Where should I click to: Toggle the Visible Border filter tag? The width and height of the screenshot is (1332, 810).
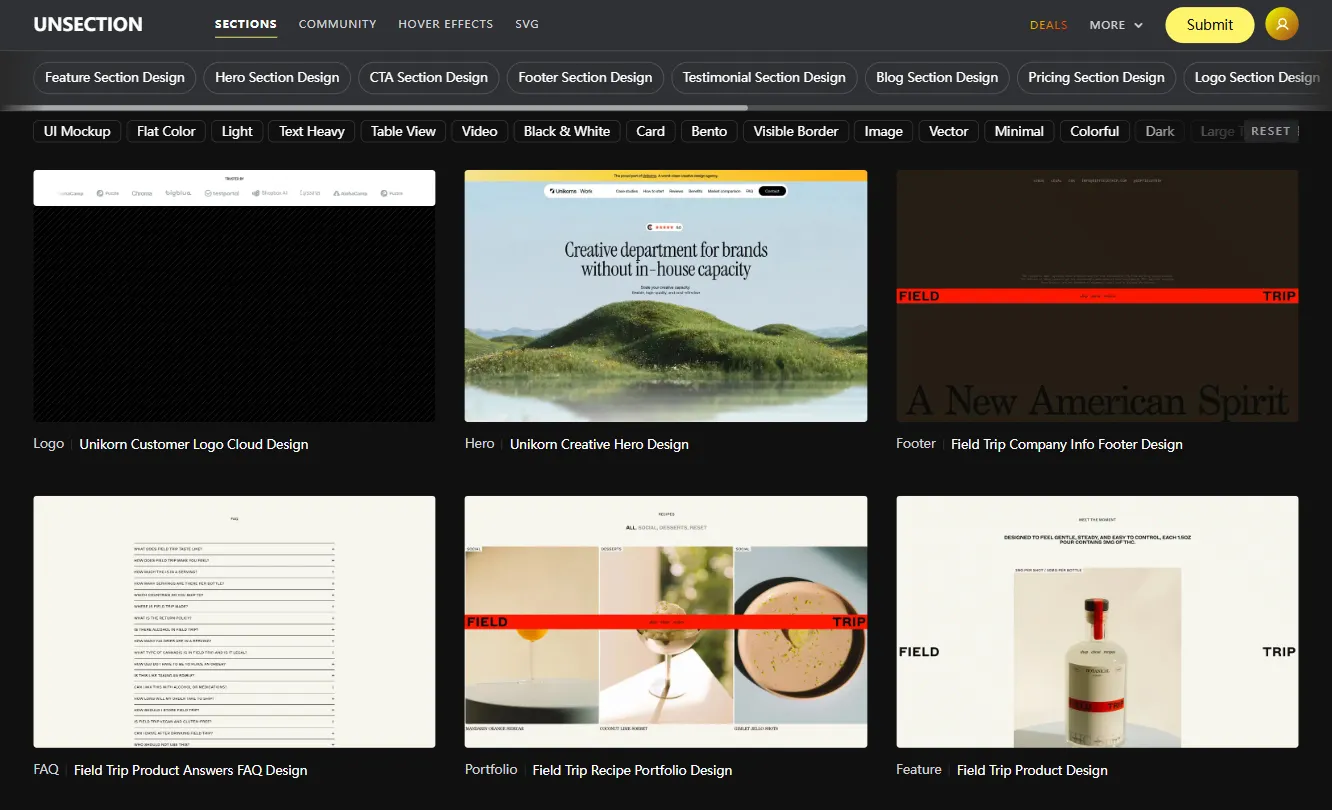795,131
